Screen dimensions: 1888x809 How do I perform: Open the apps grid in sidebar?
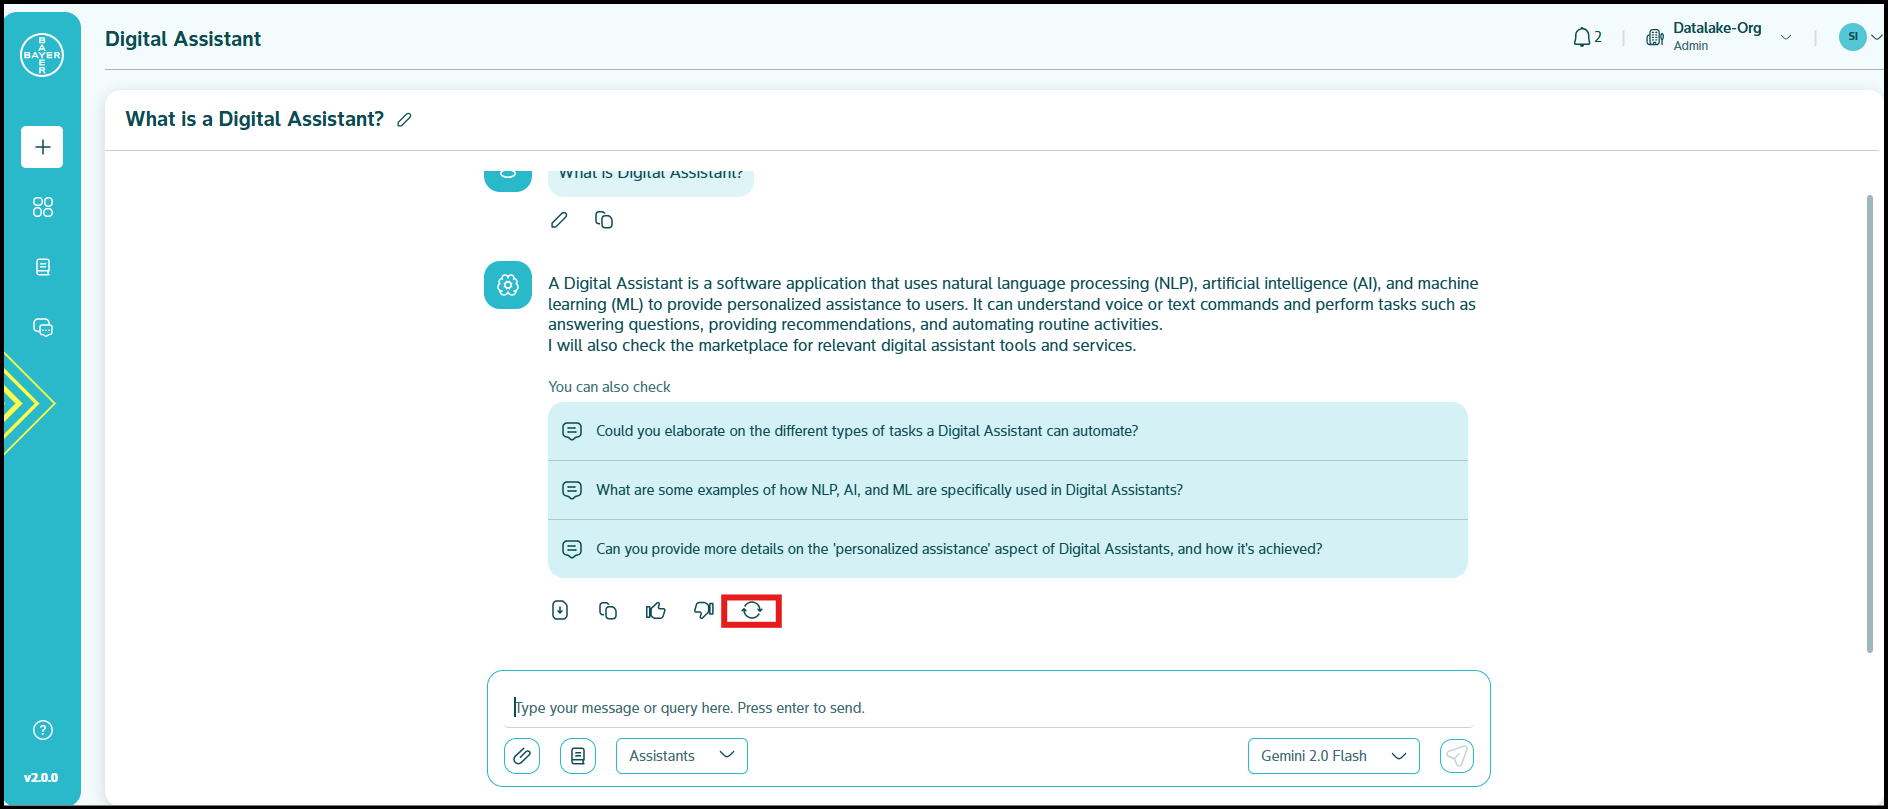(x=42, y=207)
